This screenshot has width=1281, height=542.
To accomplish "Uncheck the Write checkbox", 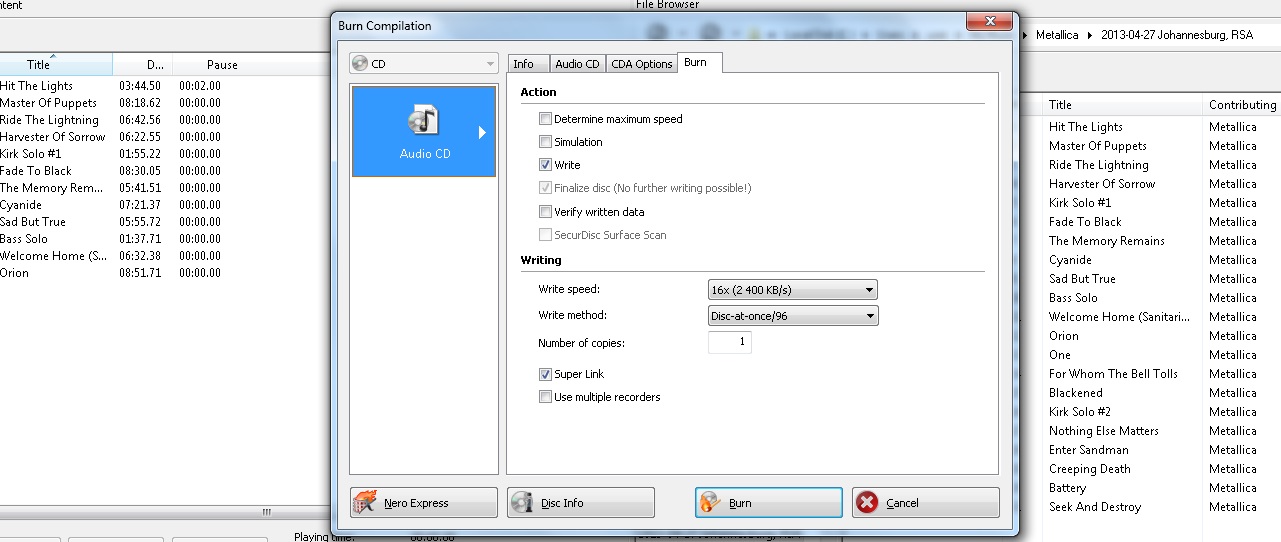I will point(545,165).
